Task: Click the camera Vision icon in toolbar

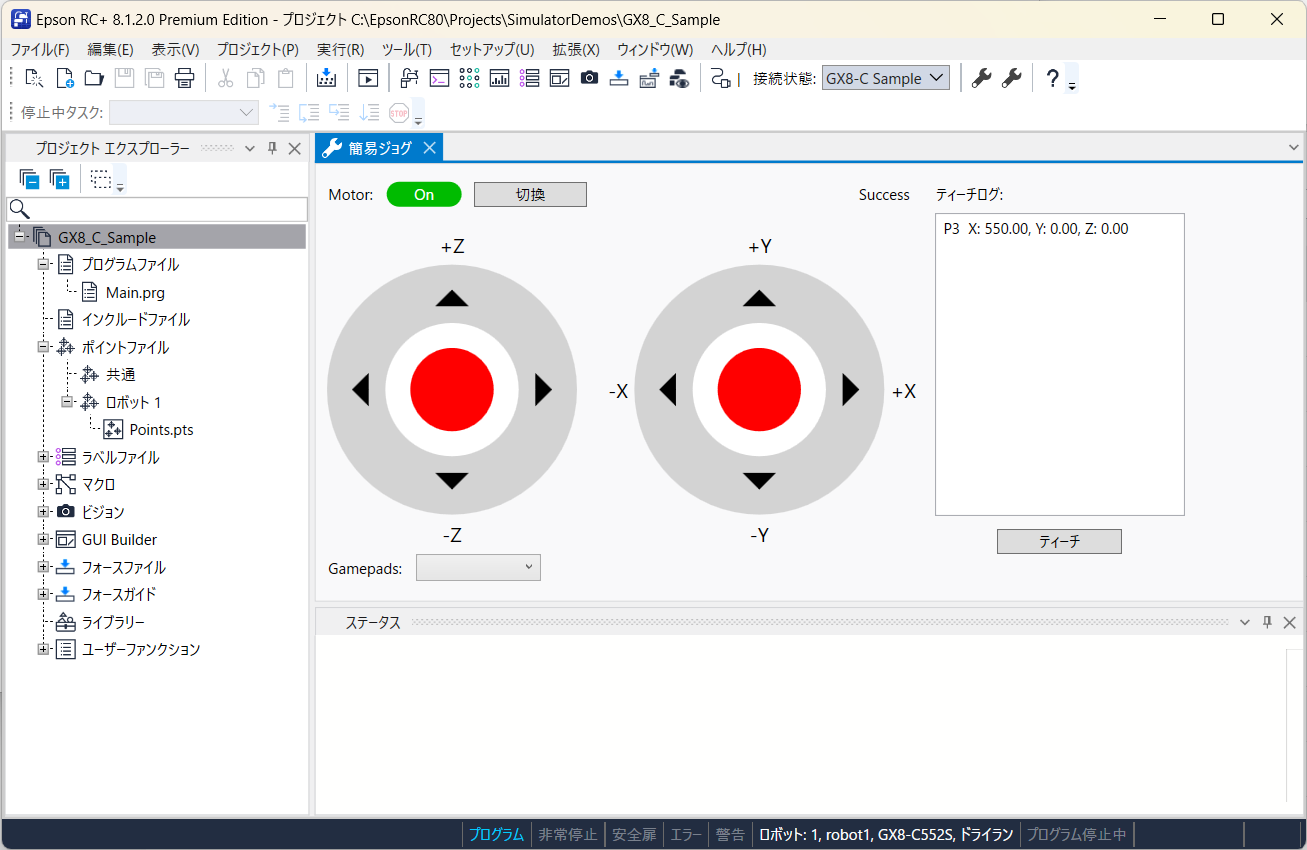Action: 589,78
